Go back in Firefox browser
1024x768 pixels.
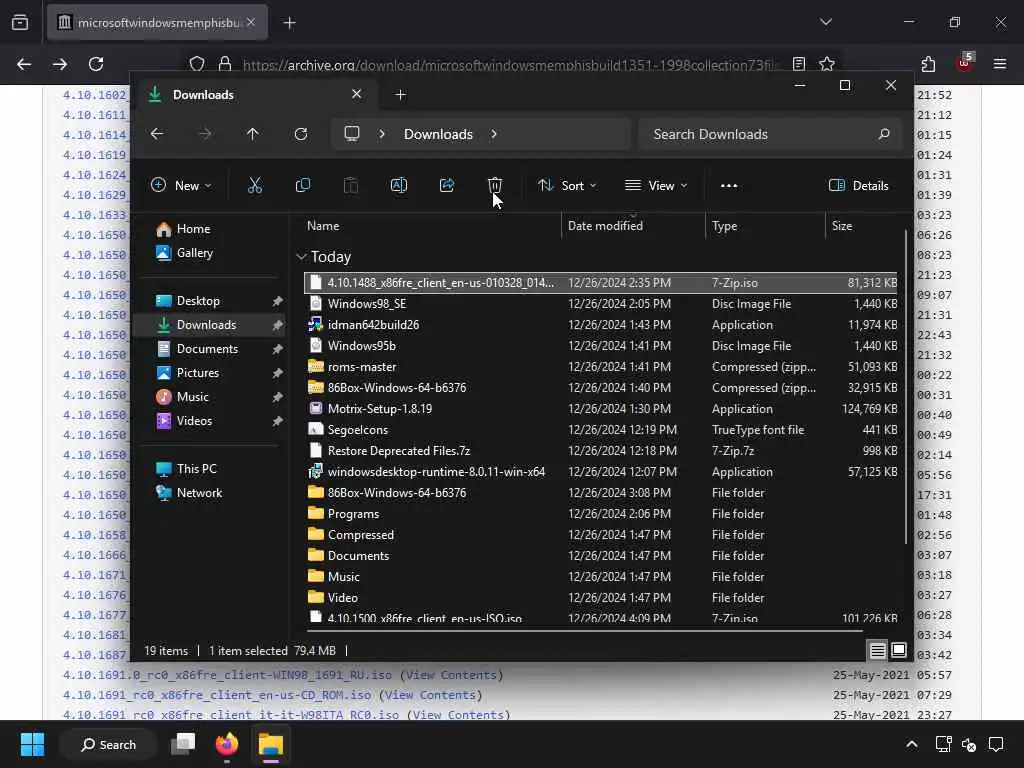pyautogui.click(x=24, y=64)
